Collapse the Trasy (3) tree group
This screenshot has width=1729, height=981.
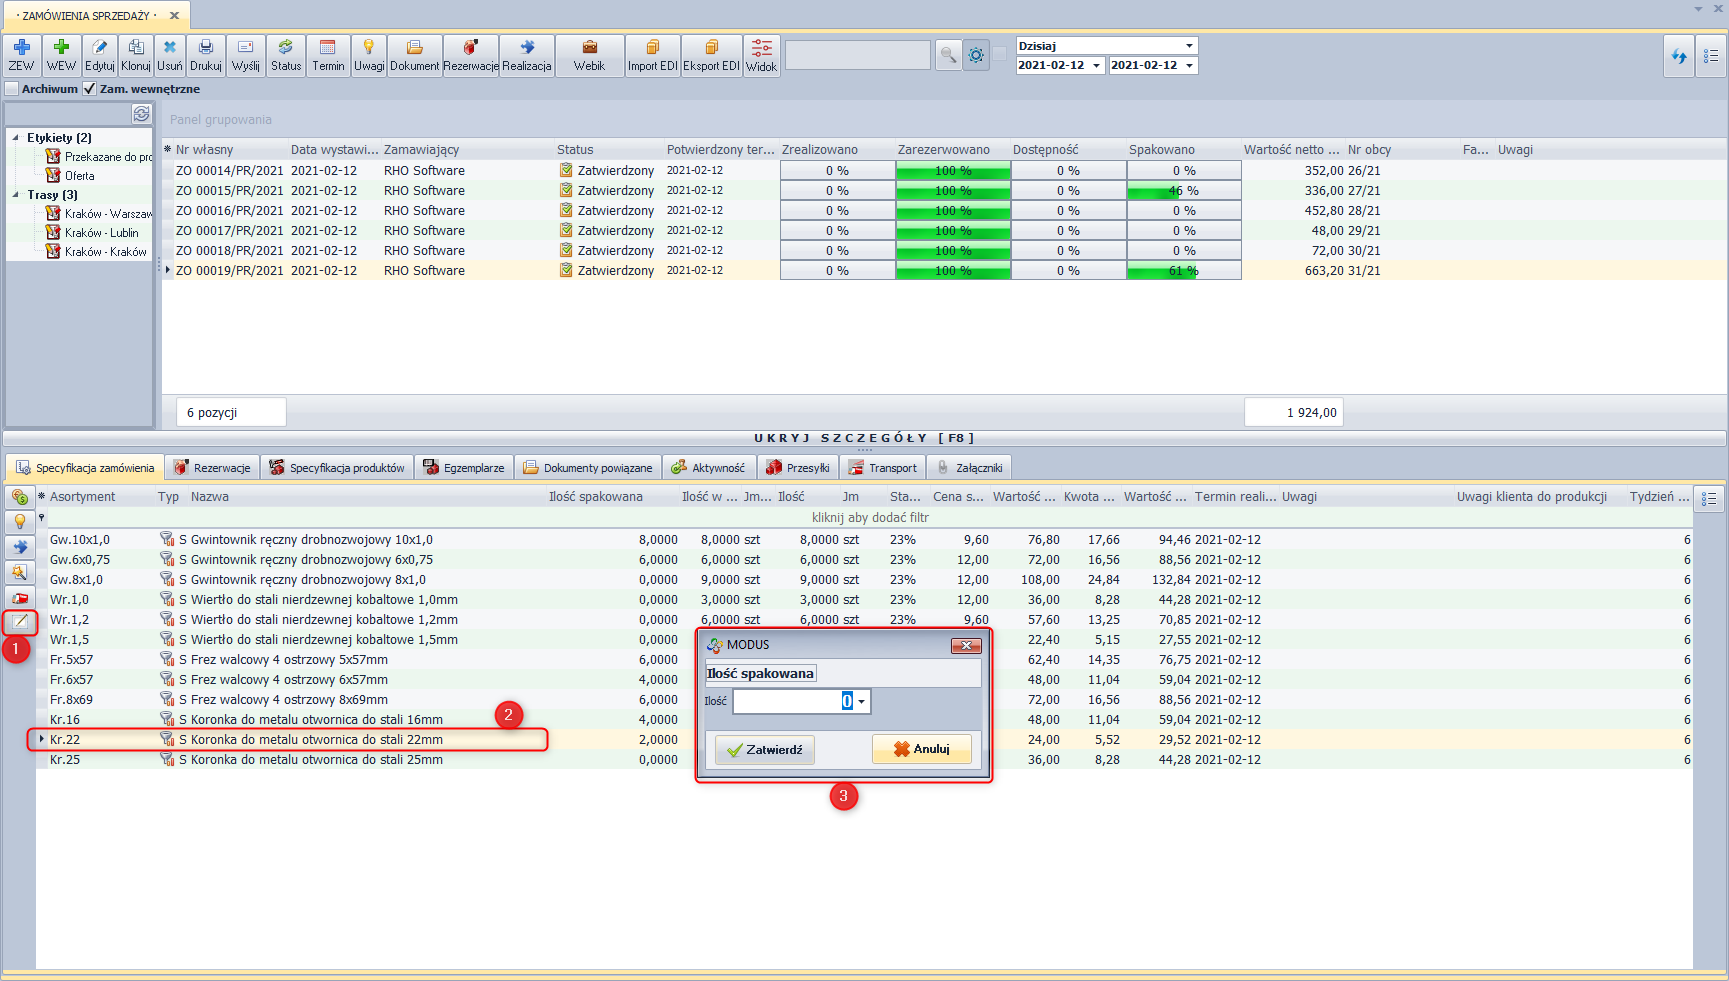[x=16, y=195]
